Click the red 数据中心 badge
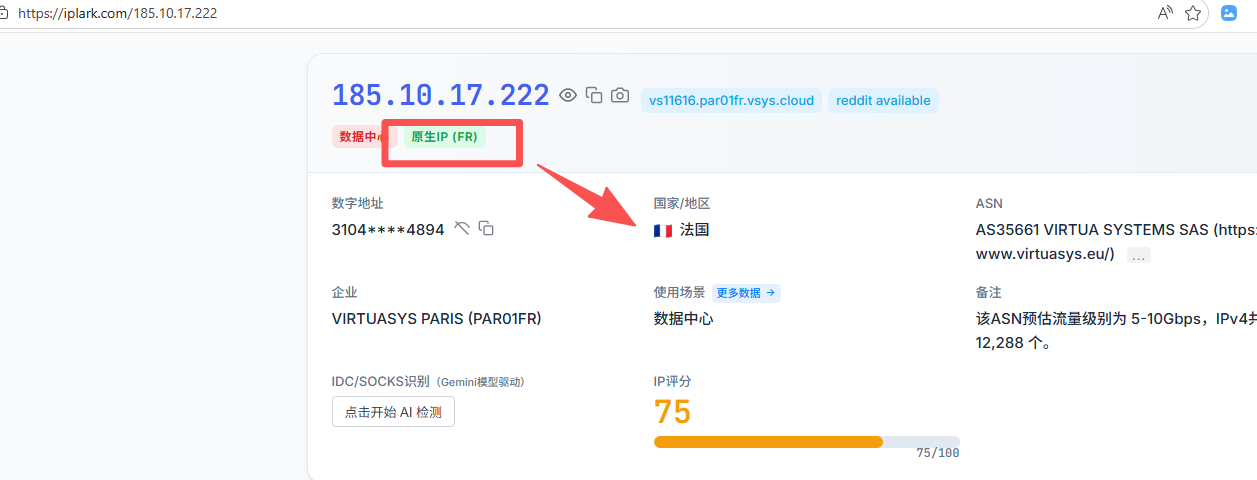The width and height of the screenshot is (1257, 480). (365, 137)
